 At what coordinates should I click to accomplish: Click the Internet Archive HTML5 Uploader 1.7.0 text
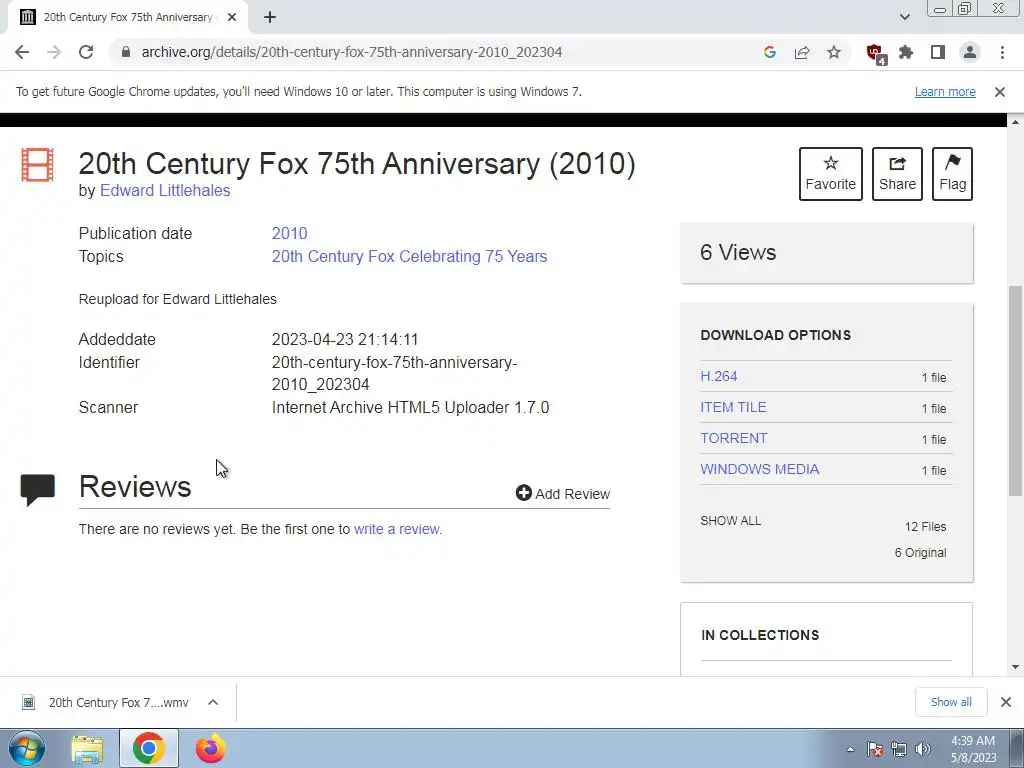pyautogui.click(x=410, y=408)
